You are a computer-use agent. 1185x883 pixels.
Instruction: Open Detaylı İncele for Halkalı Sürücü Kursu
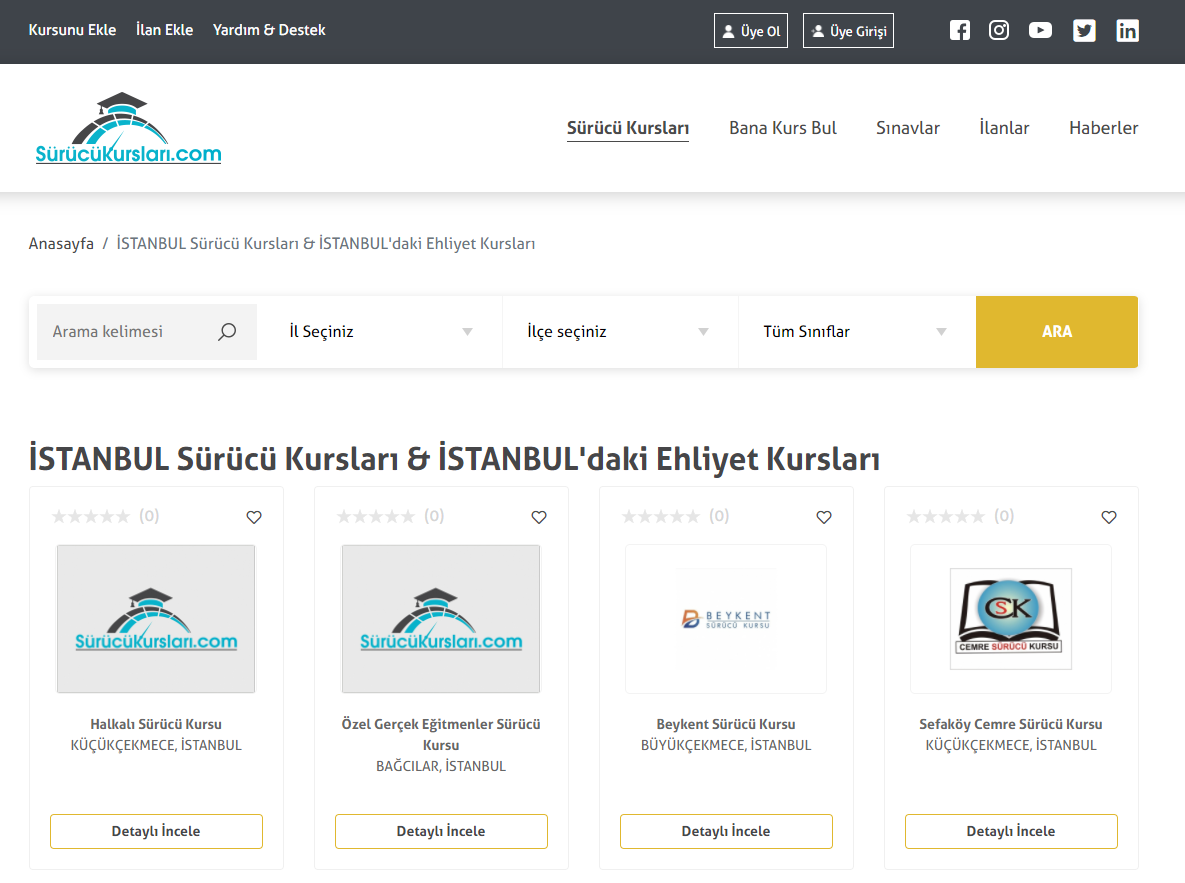point(156,832)
